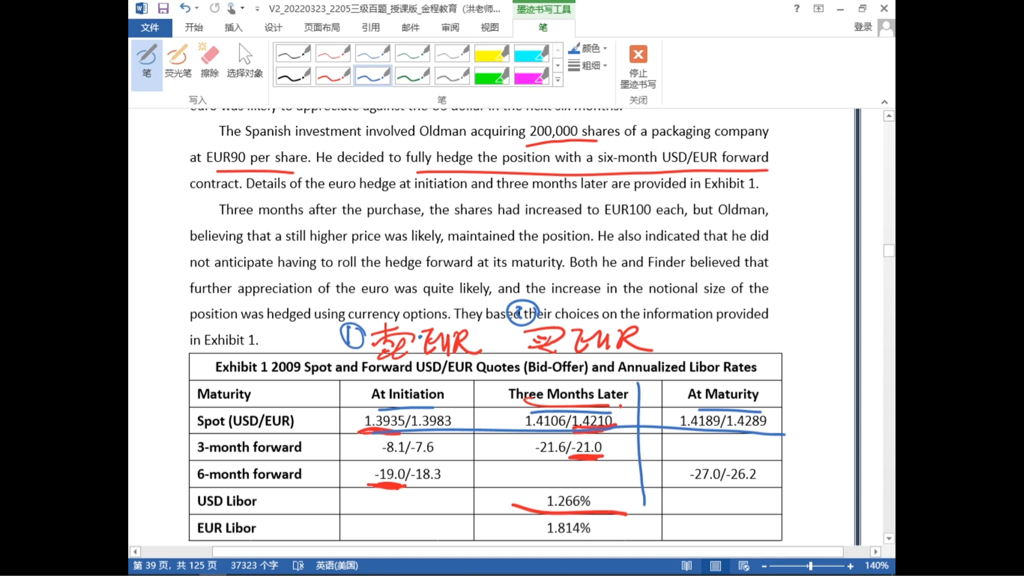Select the 笔 (Pen) tool

click(x=146, y=61)
